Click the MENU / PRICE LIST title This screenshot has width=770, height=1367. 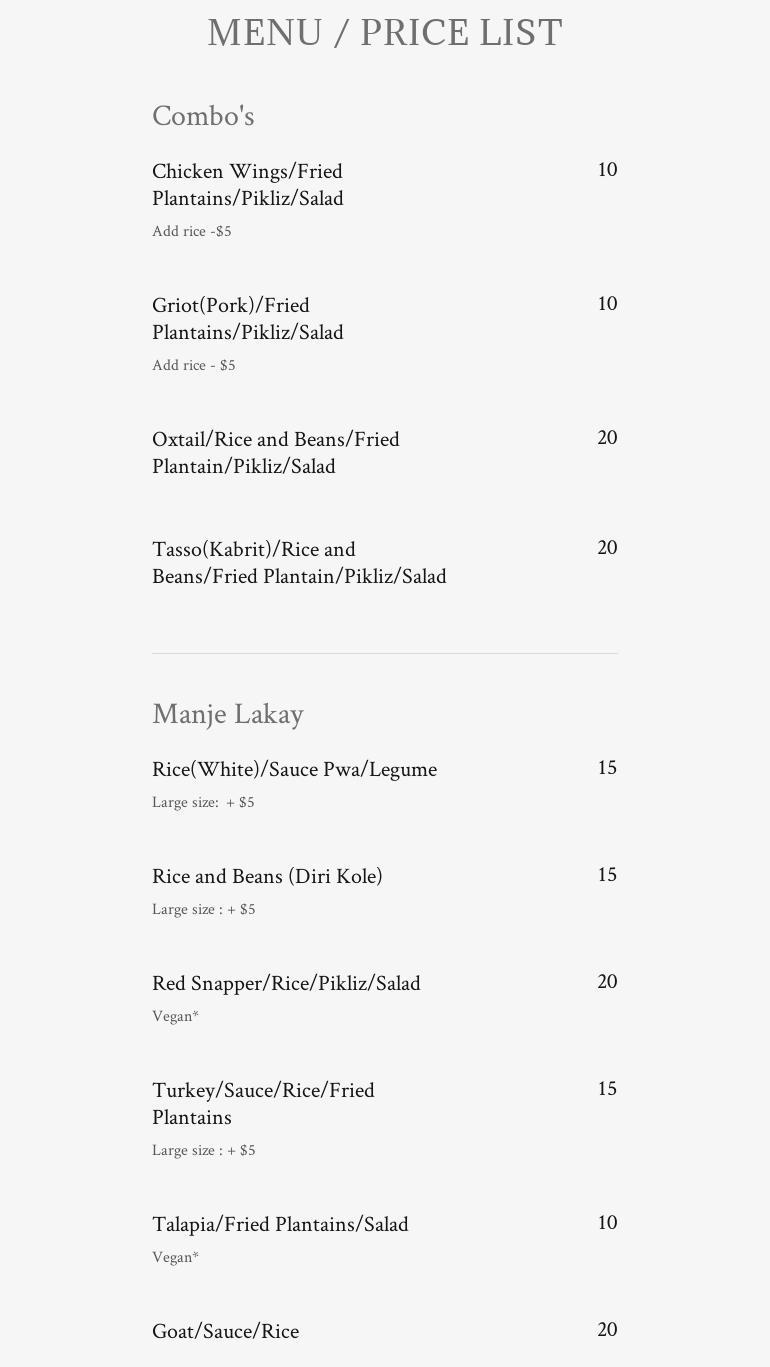pyautogui.click(x=385, y=33)
